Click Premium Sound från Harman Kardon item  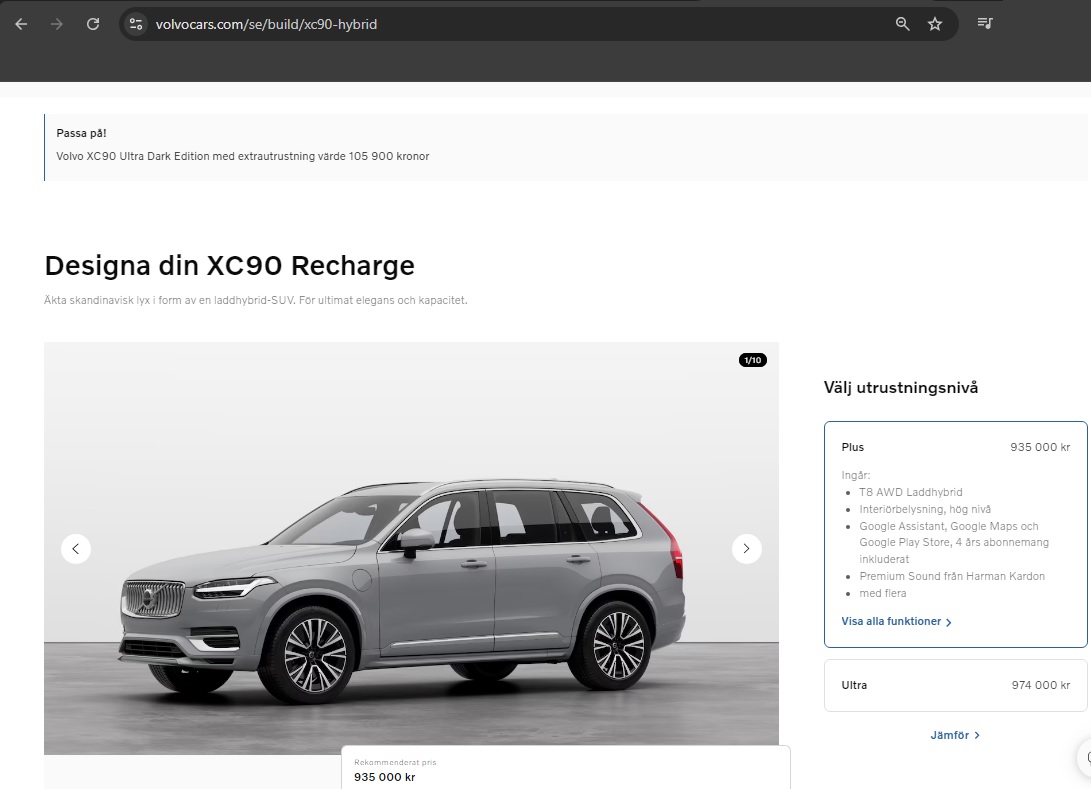[x=952, y=576]
